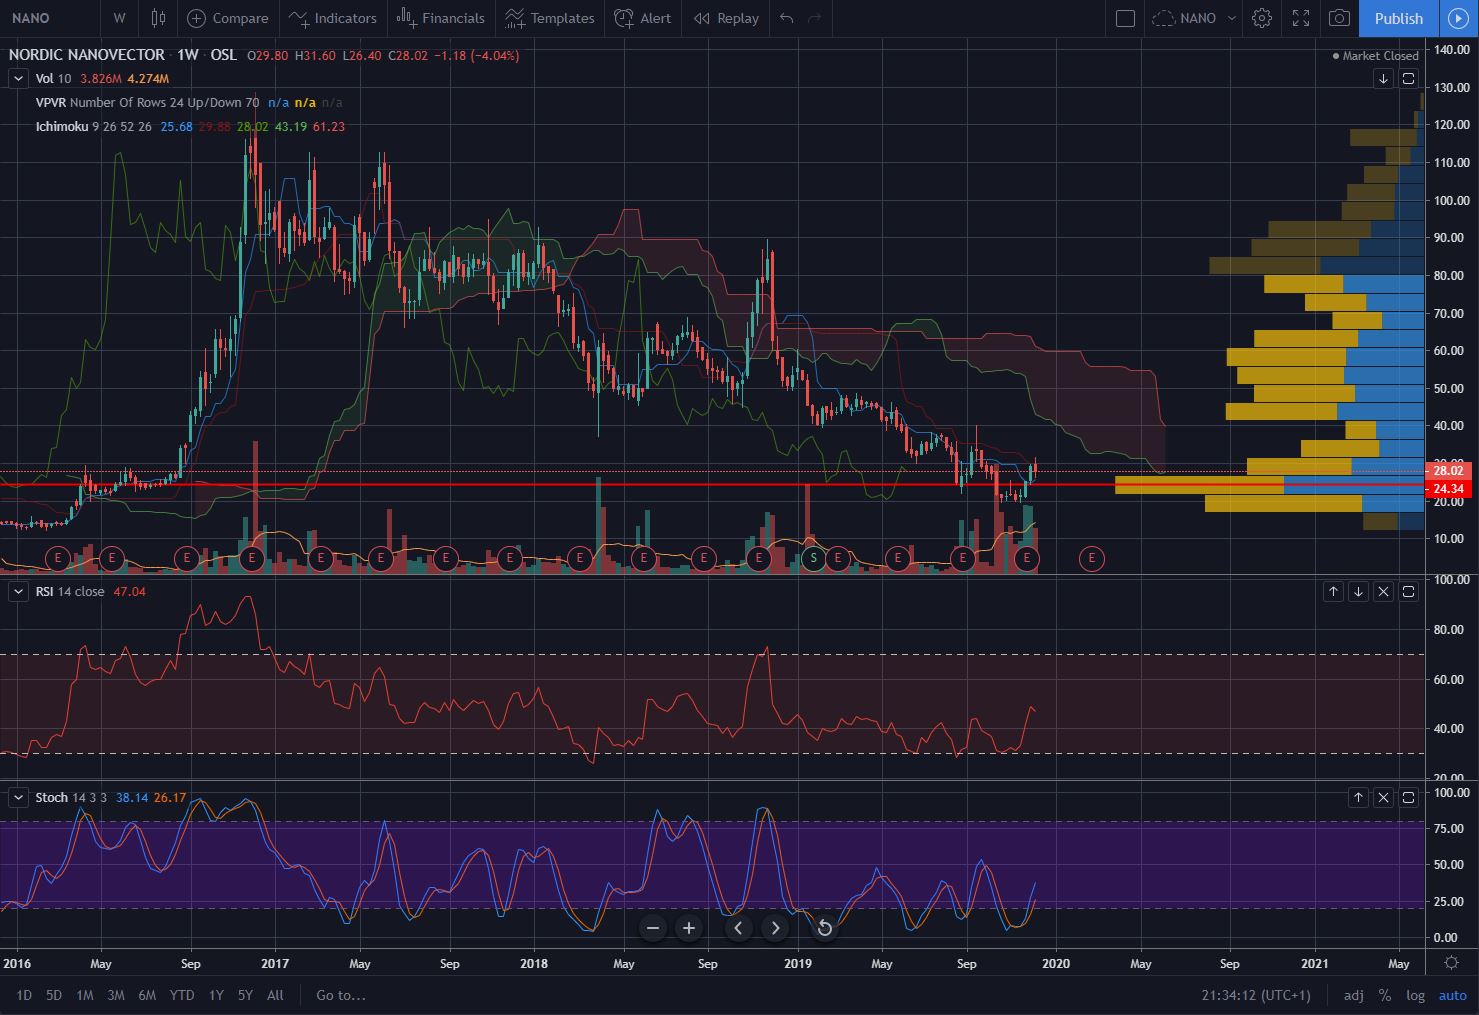Collapse the RSI legend arrow
The image size is (1479, 1015).
18,592
